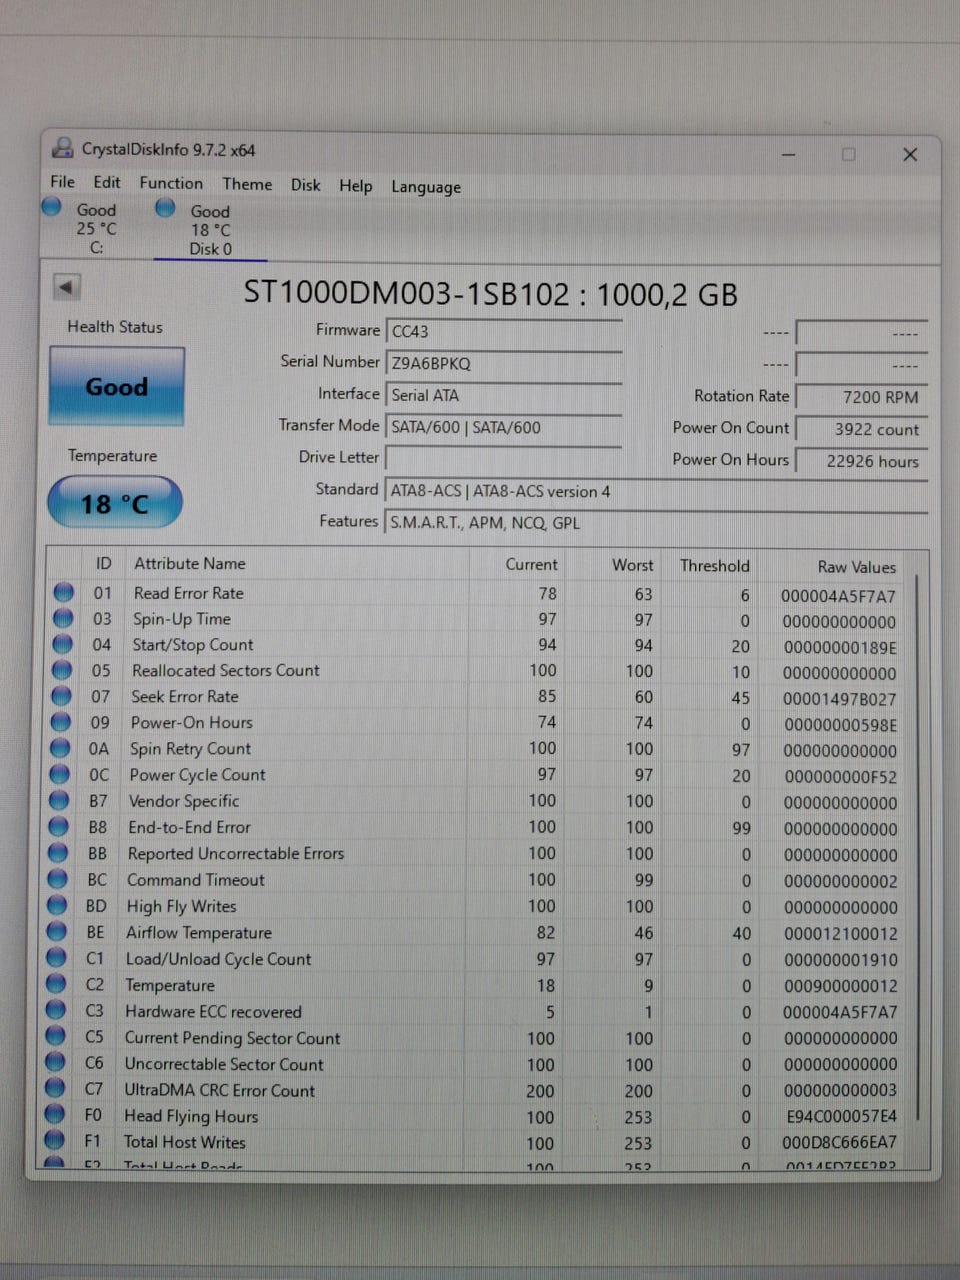Click raw value 00001497B027
The height and width of the screenshot is (1280, 960).
(839, 699)
